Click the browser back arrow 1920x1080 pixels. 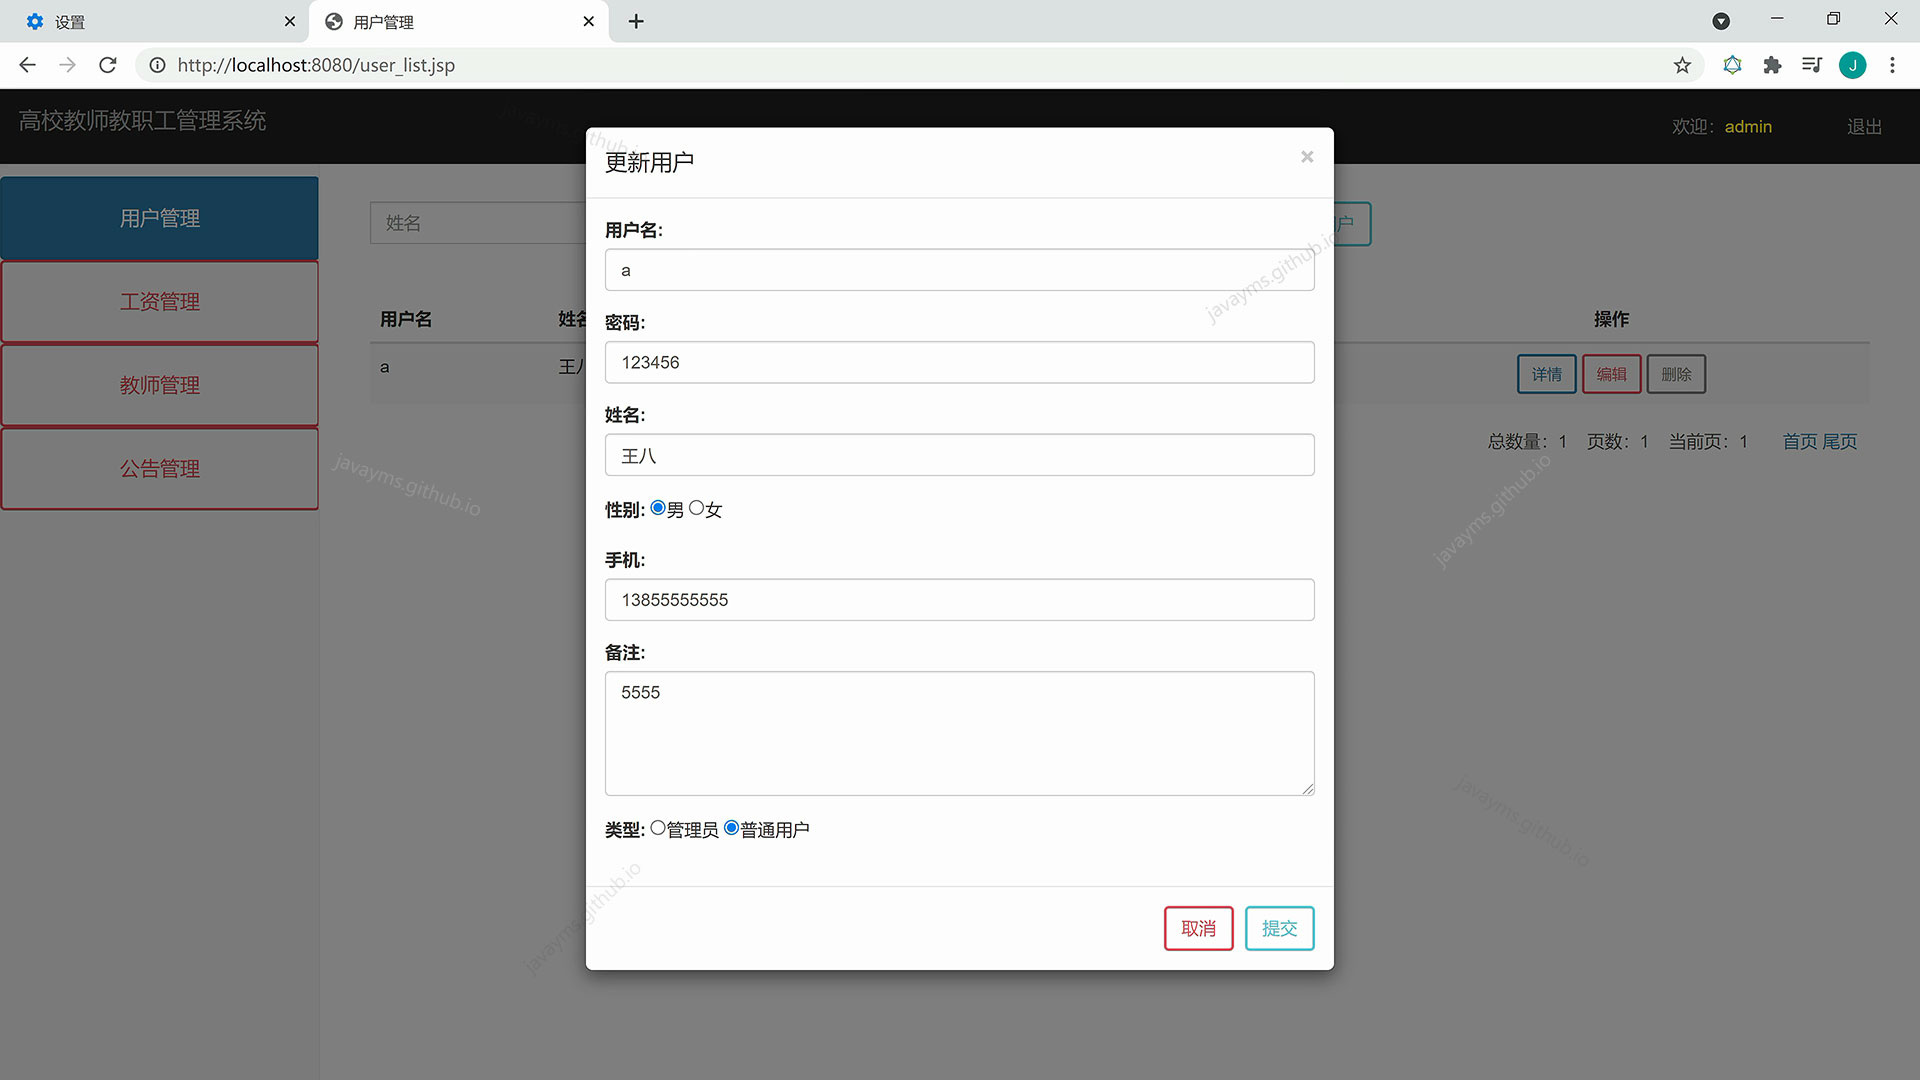click(x=26, y=65)
